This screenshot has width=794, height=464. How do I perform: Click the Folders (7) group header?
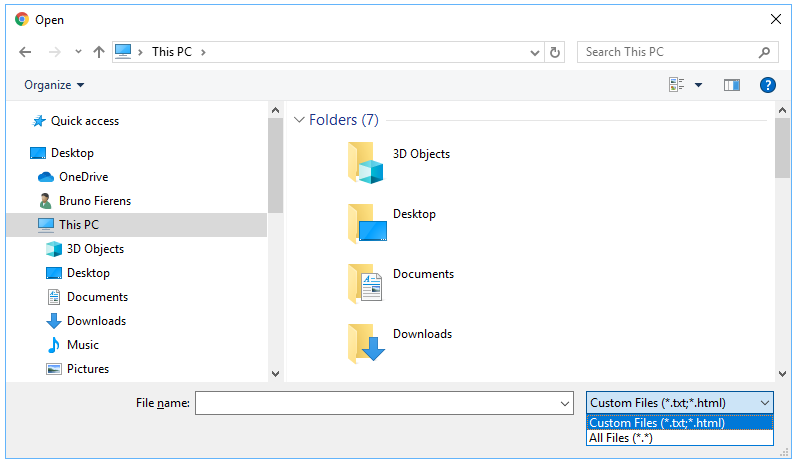pyautogui.click(x=344, y=120)
